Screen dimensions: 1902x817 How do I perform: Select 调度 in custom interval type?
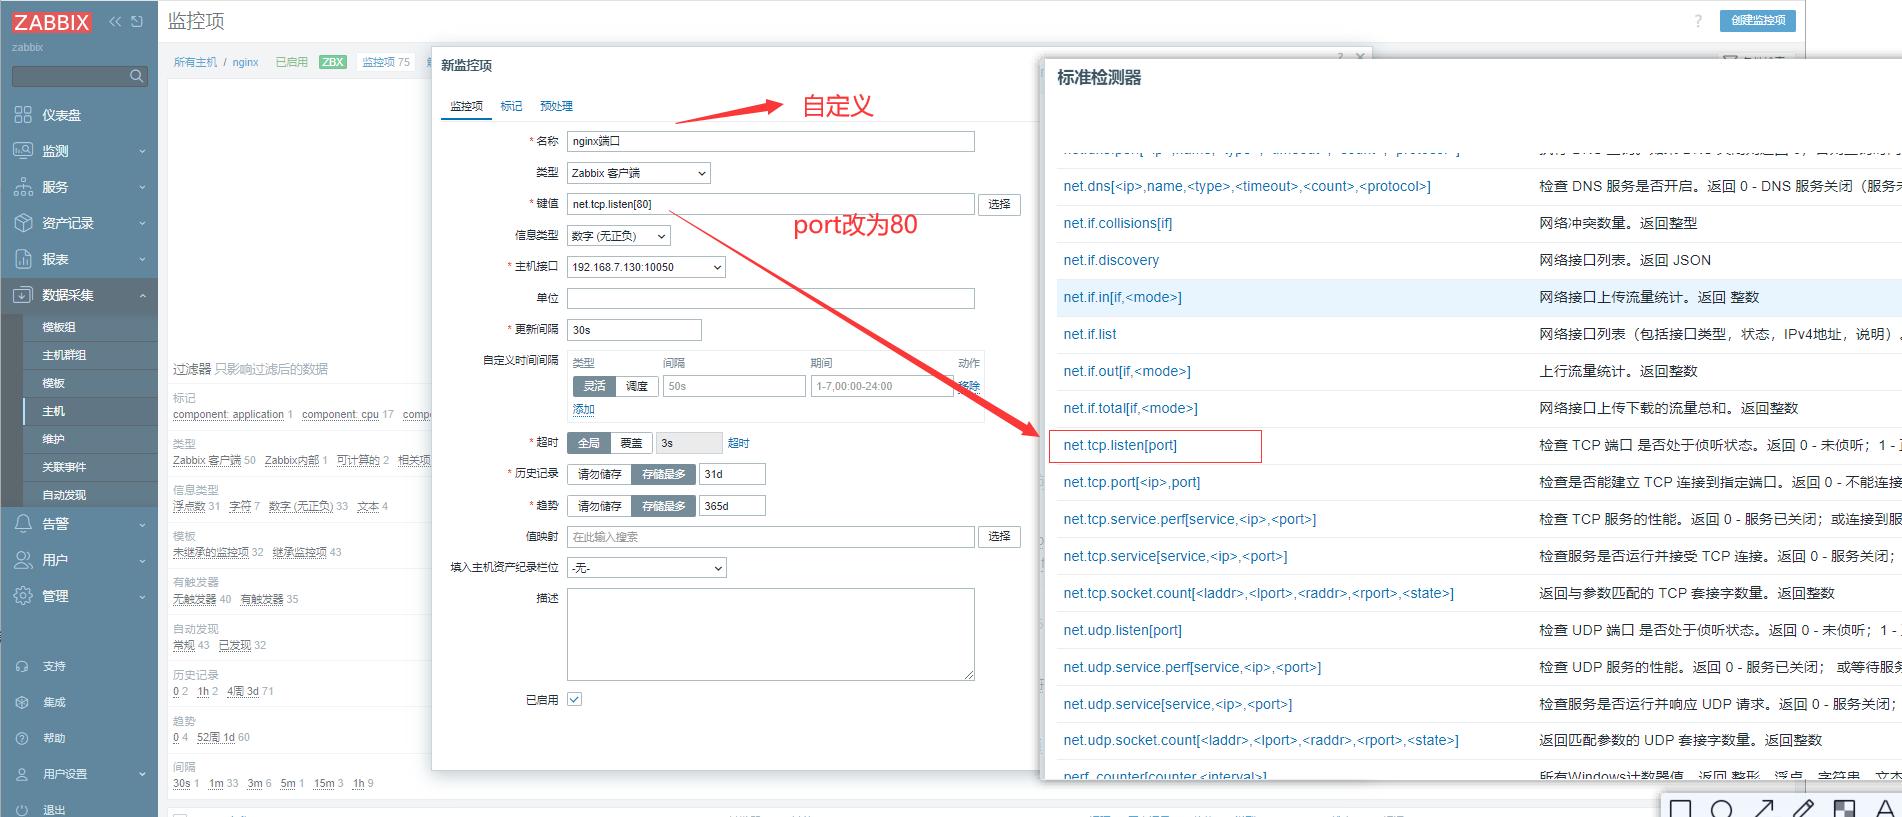pyautogui.click(x=637, y=386)
